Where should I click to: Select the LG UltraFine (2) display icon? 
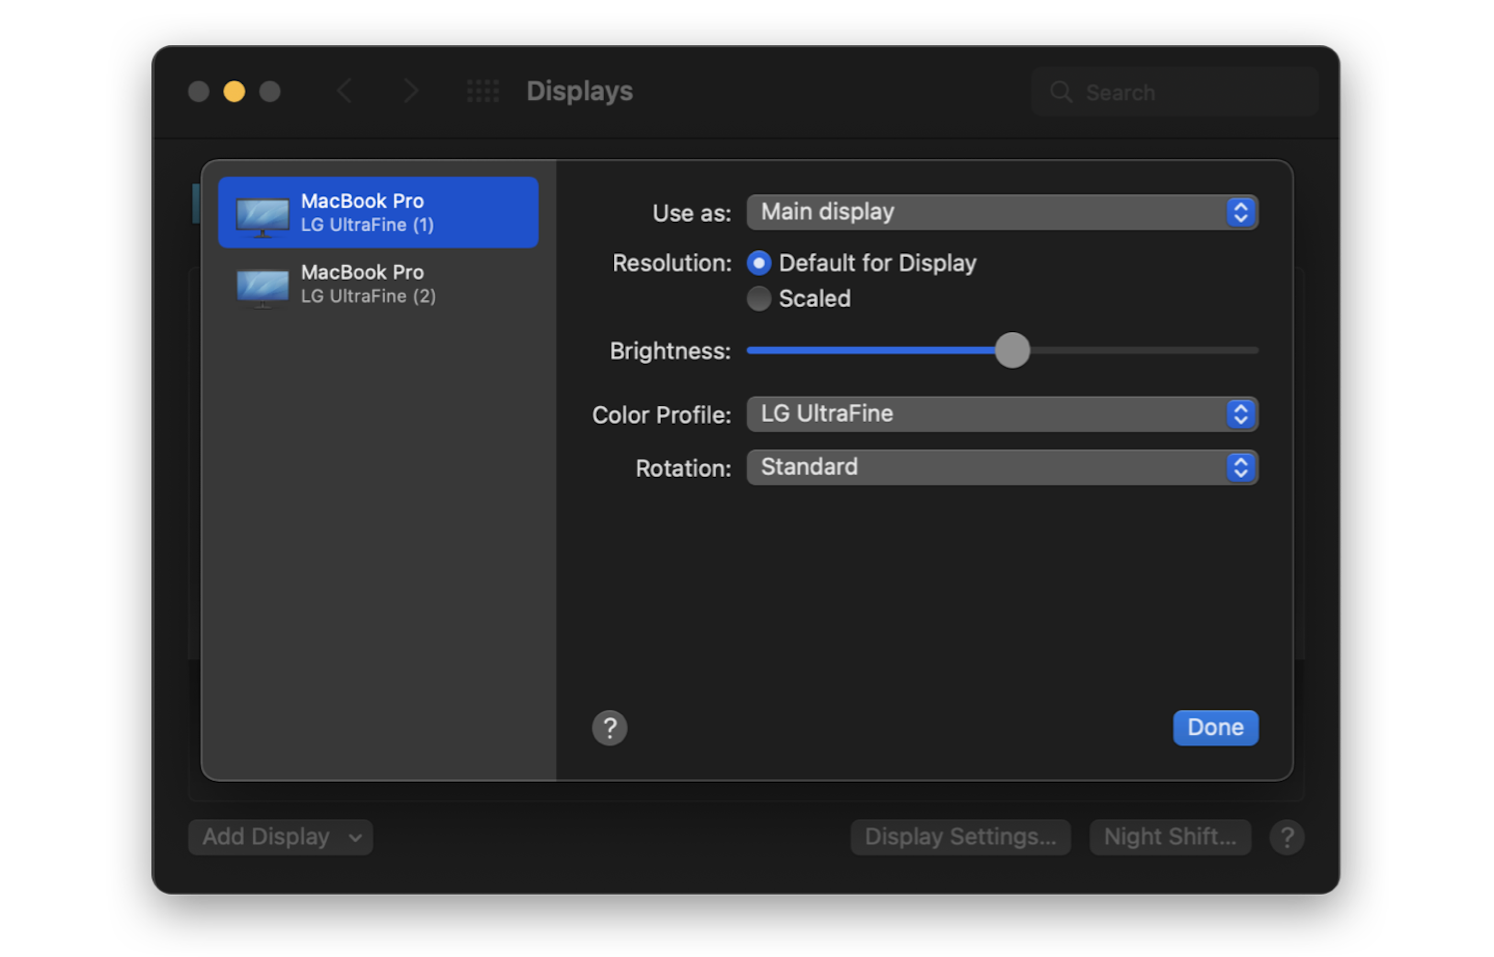[x=261, y=287]
